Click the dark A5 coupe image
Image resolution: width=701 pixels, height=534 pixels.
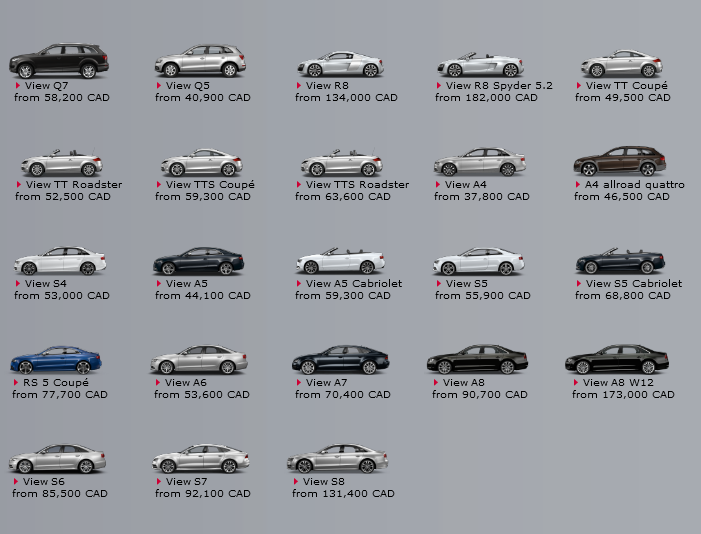[x=198, y=261]
